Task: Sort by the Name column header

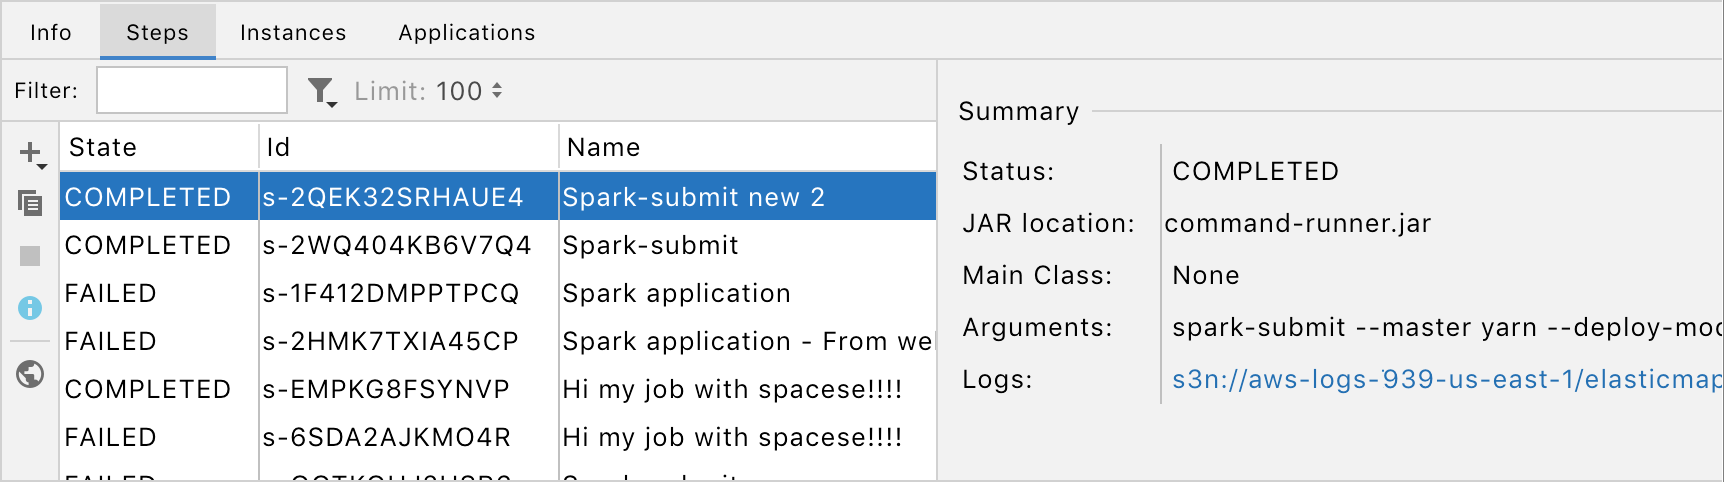Action: coord(748,147)
